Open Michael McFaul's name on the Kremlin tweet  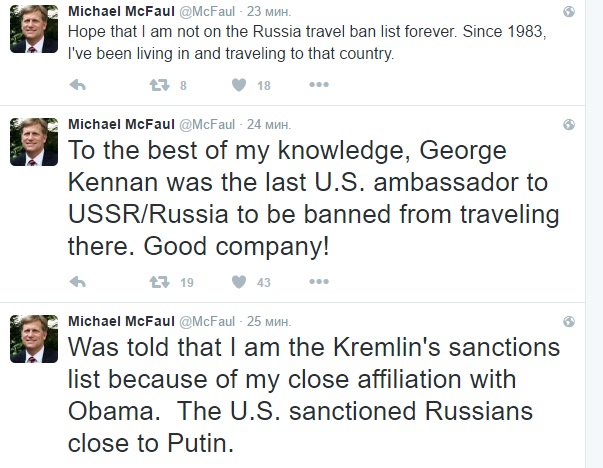click(x=119, y=320)
